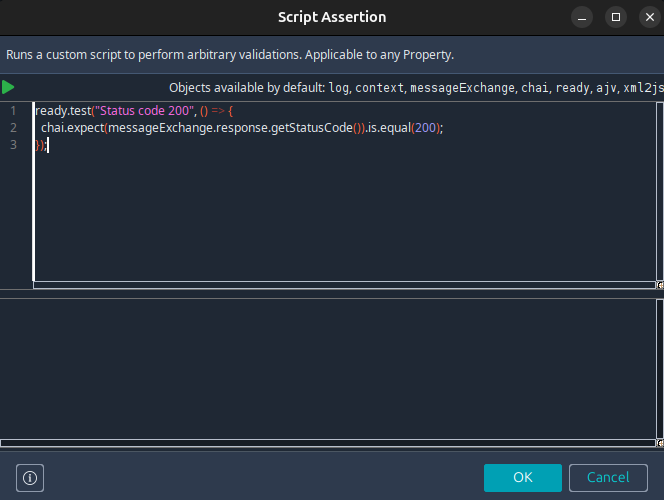
Task: Click line number 3 in gutter
Action: pyautogui.click(x=13, y=145)
